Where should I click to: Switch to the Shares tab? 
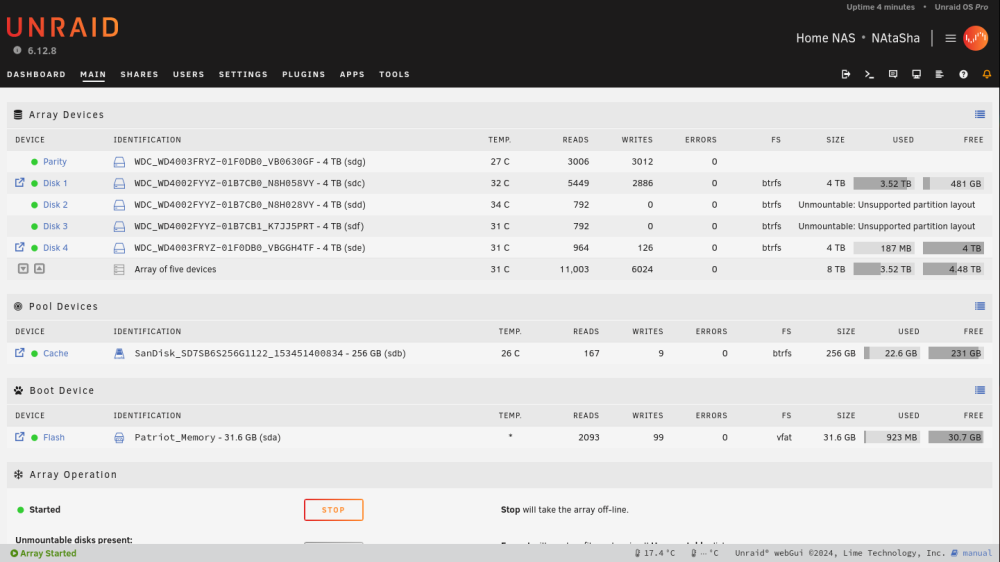[139, 75]
